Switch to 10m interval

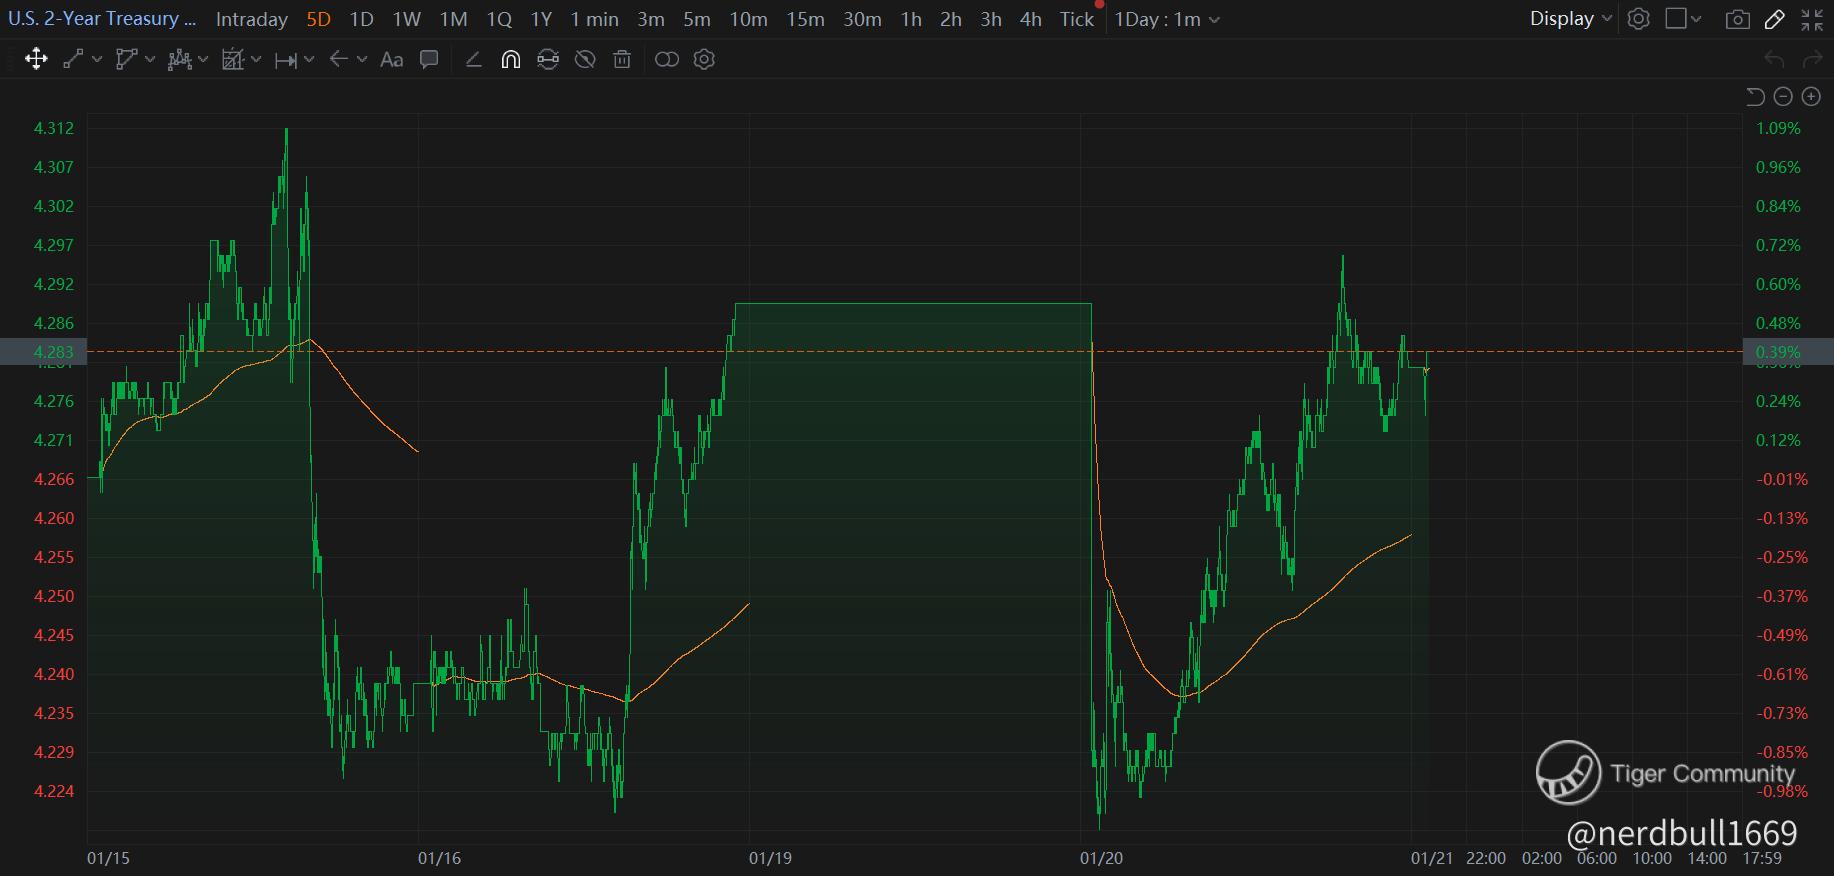[x=748, y=19]
